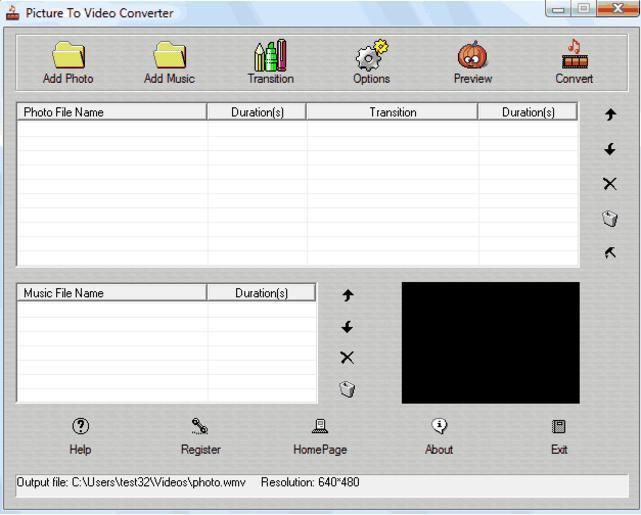
Task: Clear music list with trash icon
Action: (x=347, y=390)
